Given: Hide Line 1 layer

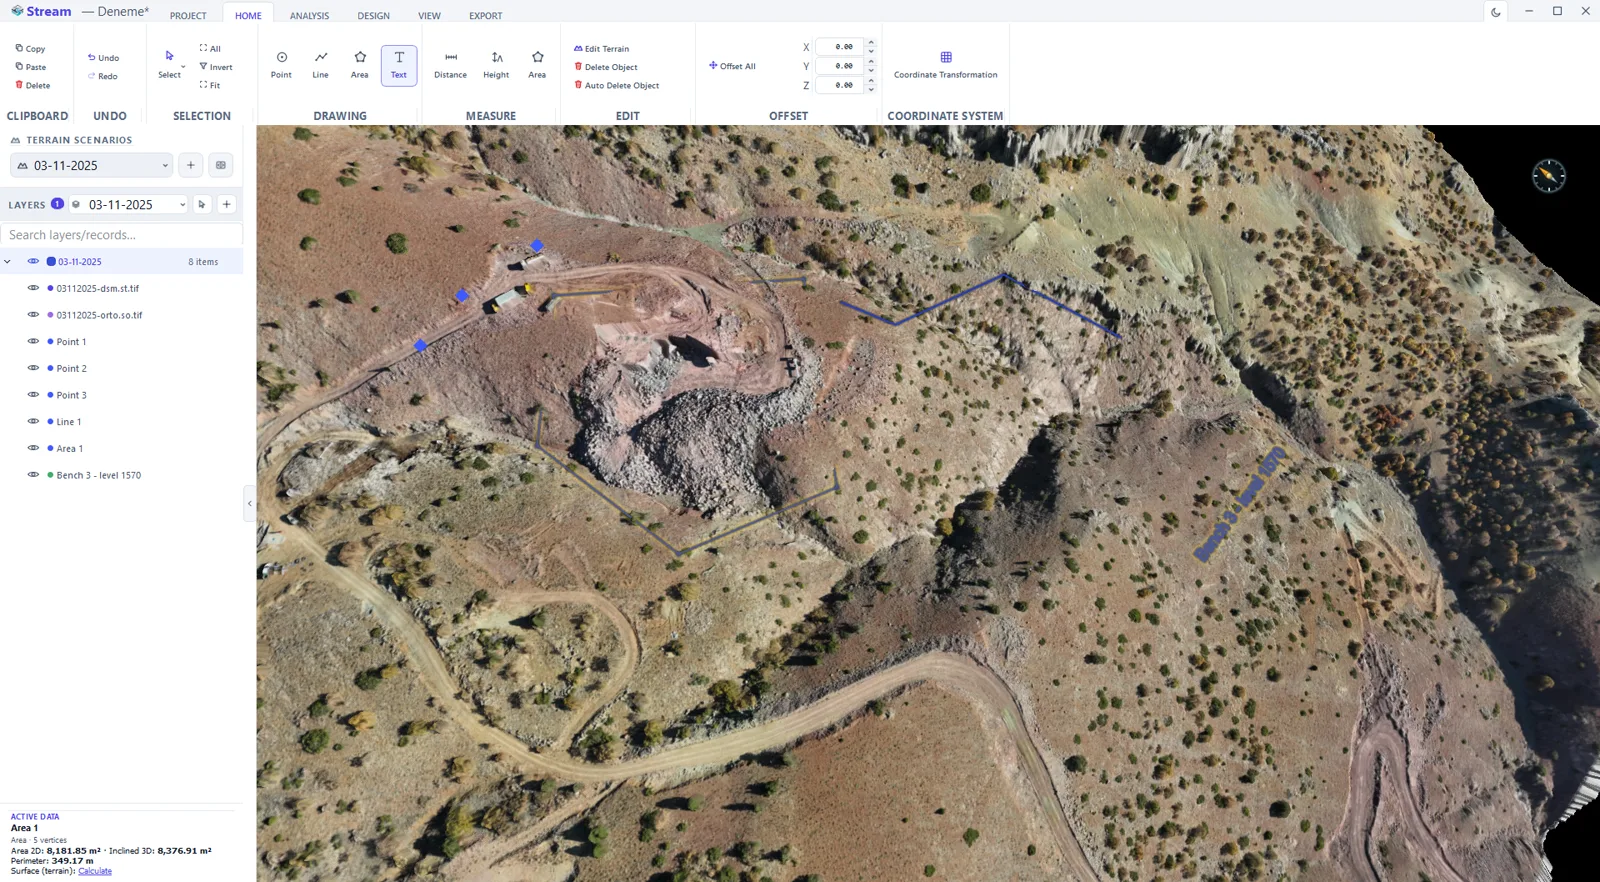Looking at the screenshot, I should tap(33, 421).
